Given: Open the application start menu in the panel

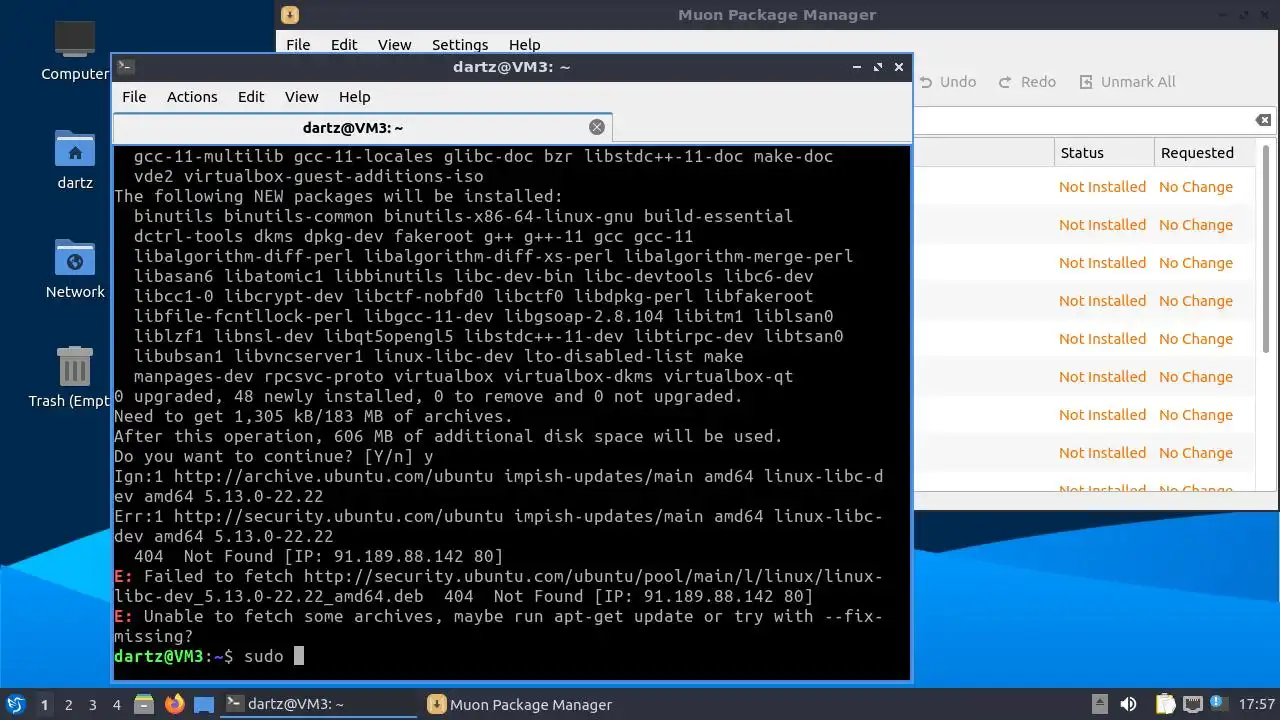Looking at the screenshot, I should tap(16, 704).
